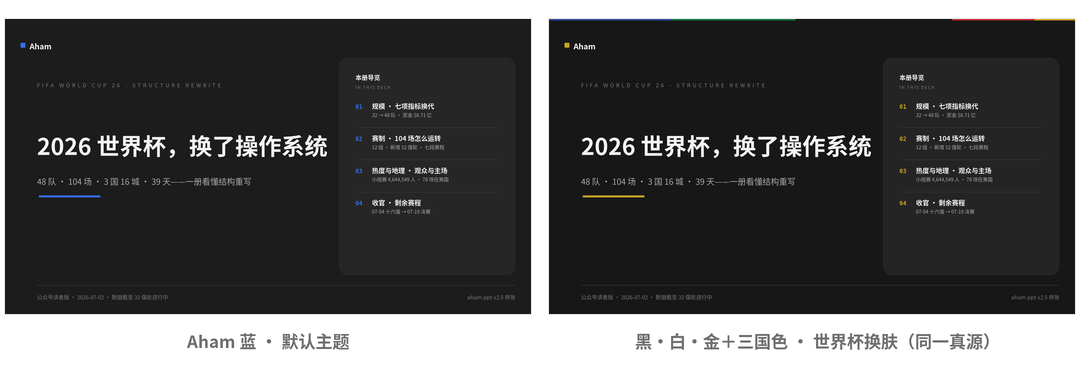Click '本册导览' heading in the left slide
1080x372 pixels.
click(x=367, y=78)
